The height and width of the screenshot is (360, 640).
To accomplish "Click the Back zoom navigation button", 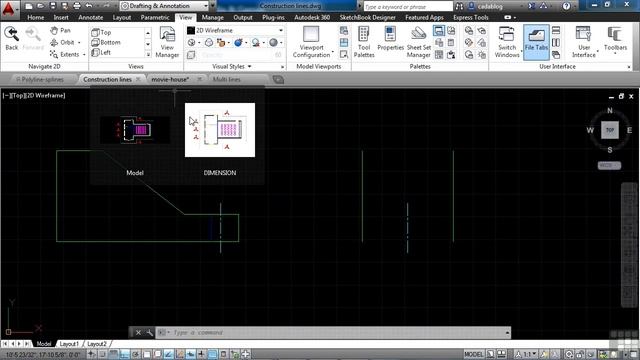I will pyautogui.click(x=11, y=39).
